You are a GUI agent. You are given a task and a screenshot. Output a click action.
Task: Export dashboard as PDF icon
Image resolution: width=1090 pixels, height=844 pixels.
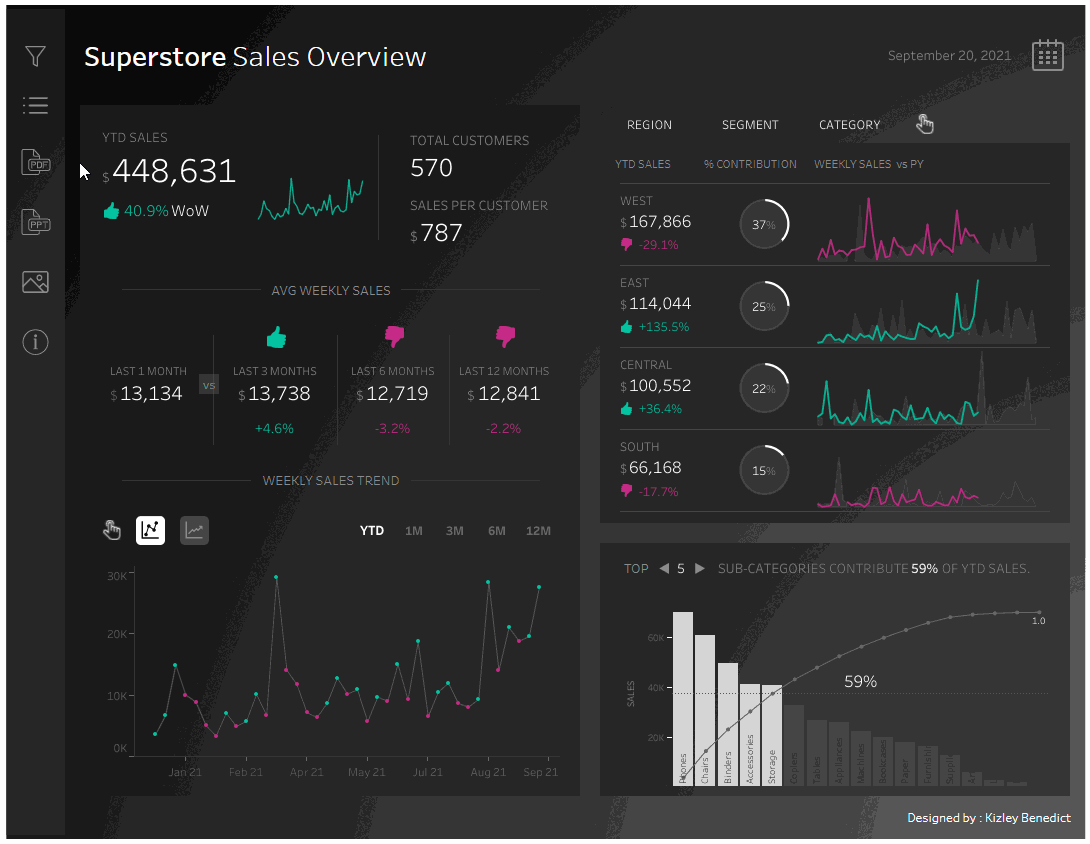tap(35, 162)
